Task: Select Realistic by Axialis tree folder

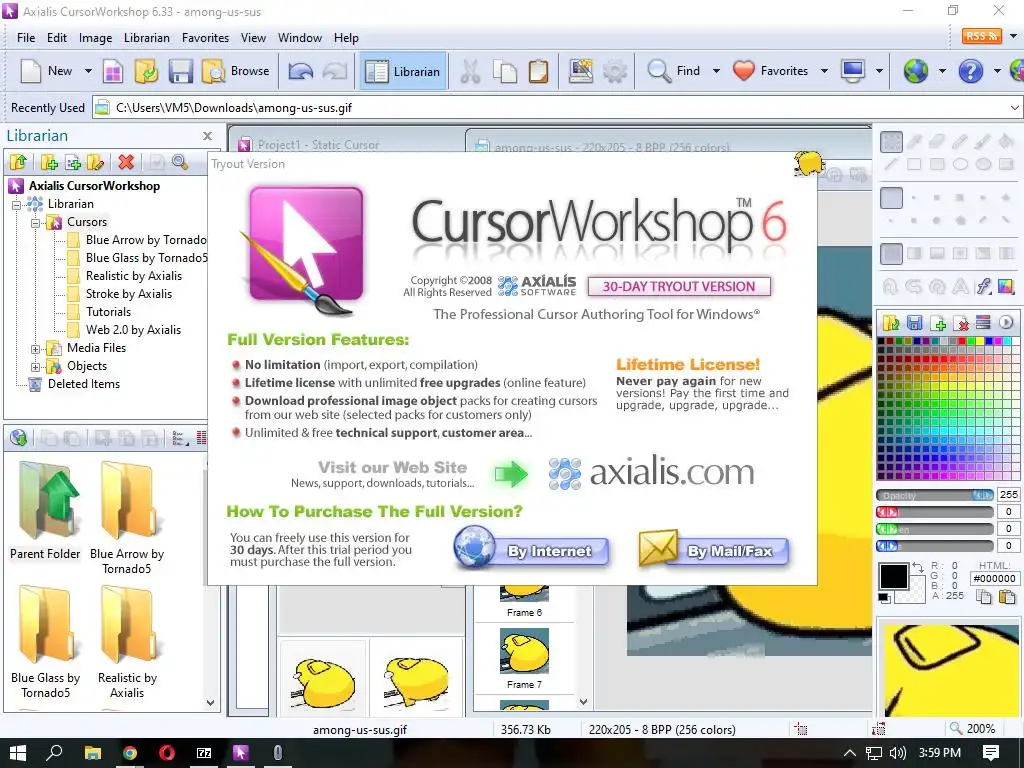Action: coord(134,276)
